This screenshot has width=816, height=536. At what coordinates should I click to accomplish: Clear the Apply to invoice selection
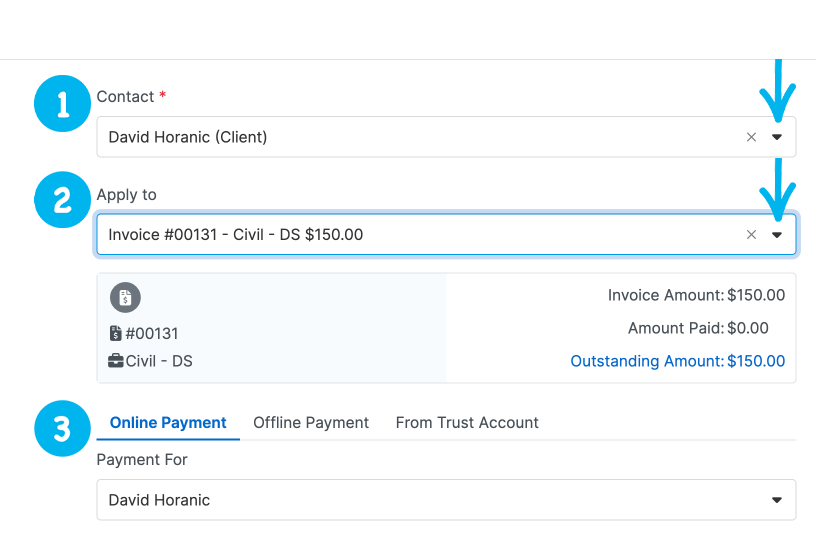pyautogui.click(x=751, y=235)
